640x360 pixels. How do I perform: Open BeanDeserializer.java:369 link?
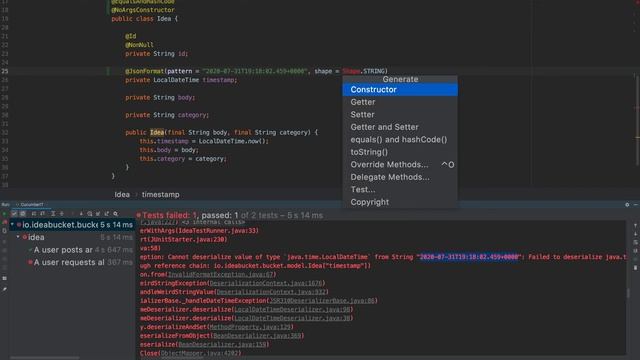[x=258, y=336]
